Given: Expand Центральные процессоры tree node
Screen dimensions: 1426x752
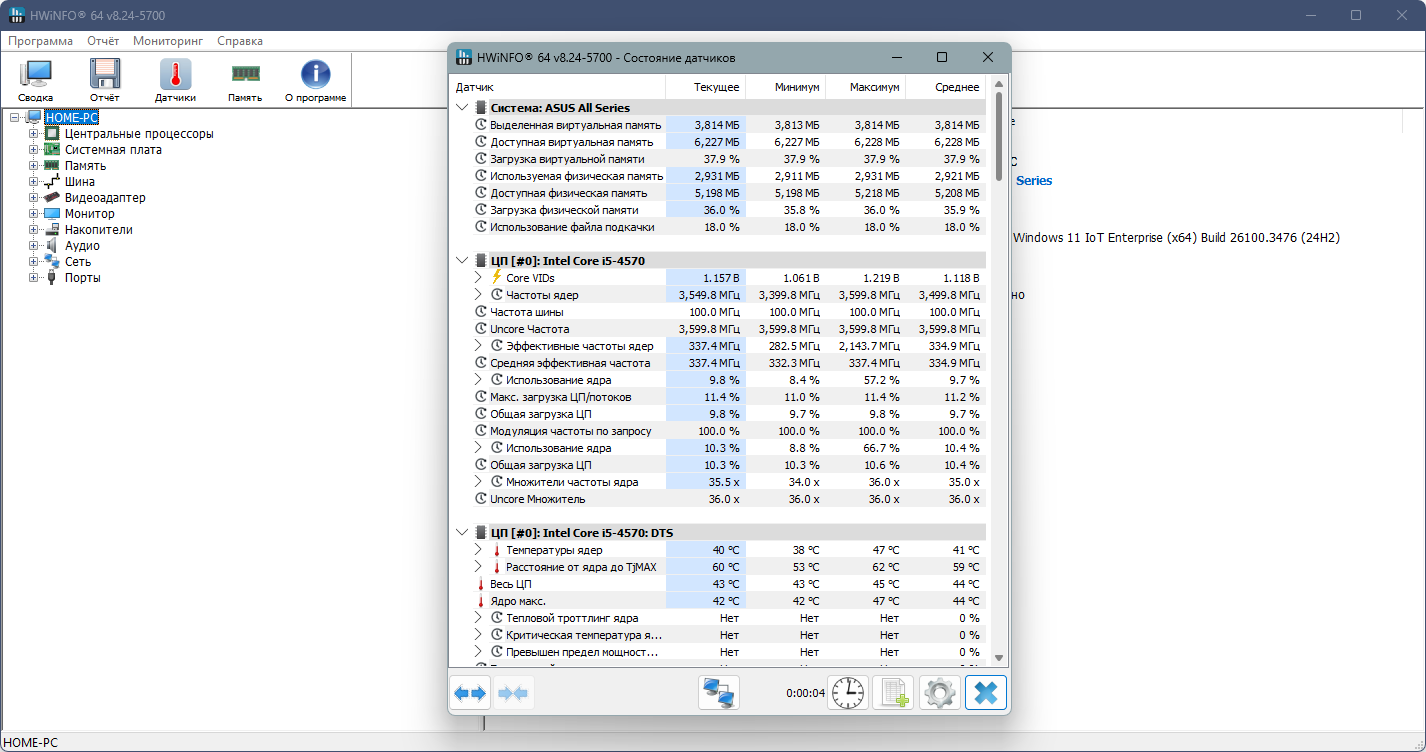Looking at the screenshot, I should point(33,134).
